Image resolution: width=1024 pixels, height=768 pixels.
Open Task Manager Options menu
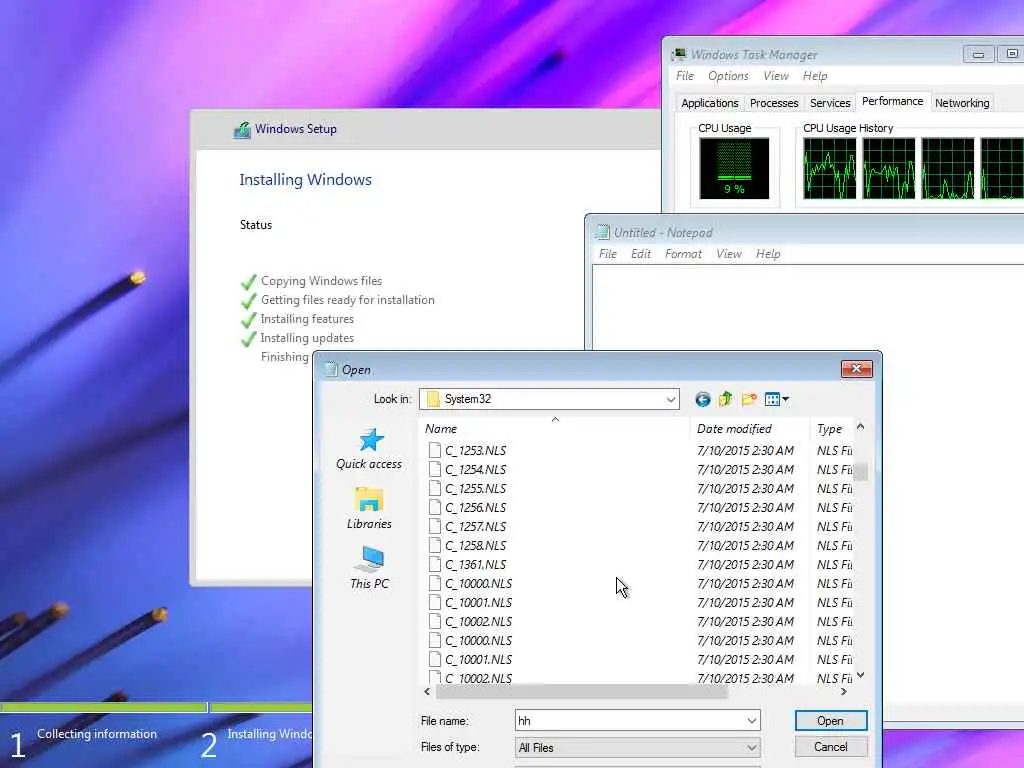(x=728, y=76)
